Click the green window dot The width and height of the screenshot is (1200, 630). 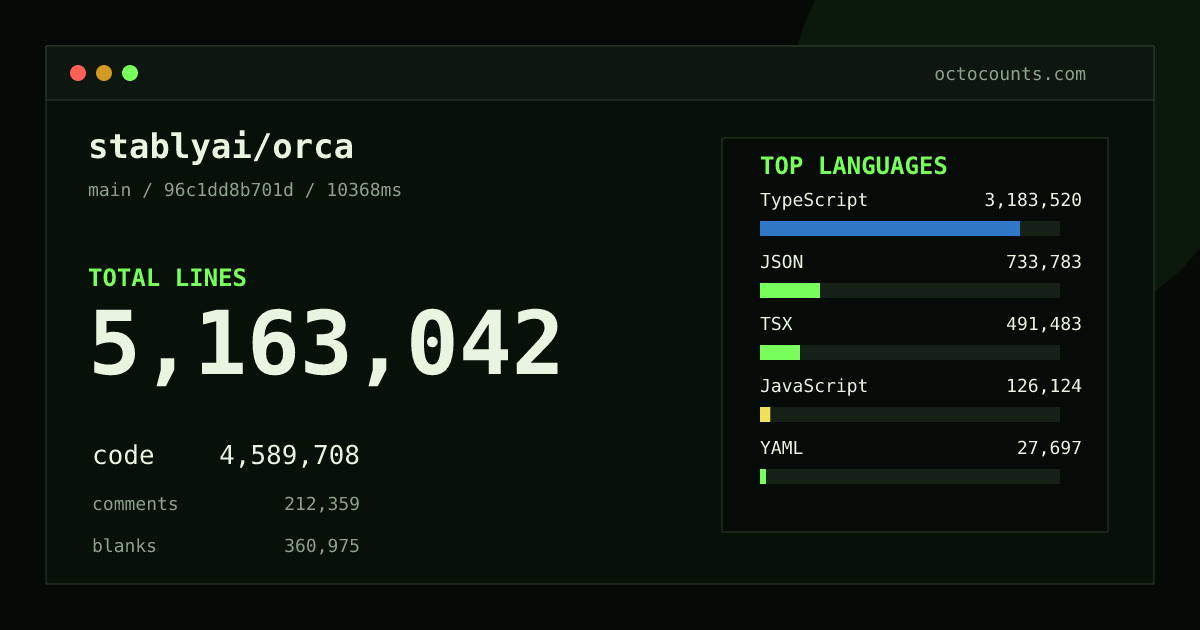tap(130, 73)
